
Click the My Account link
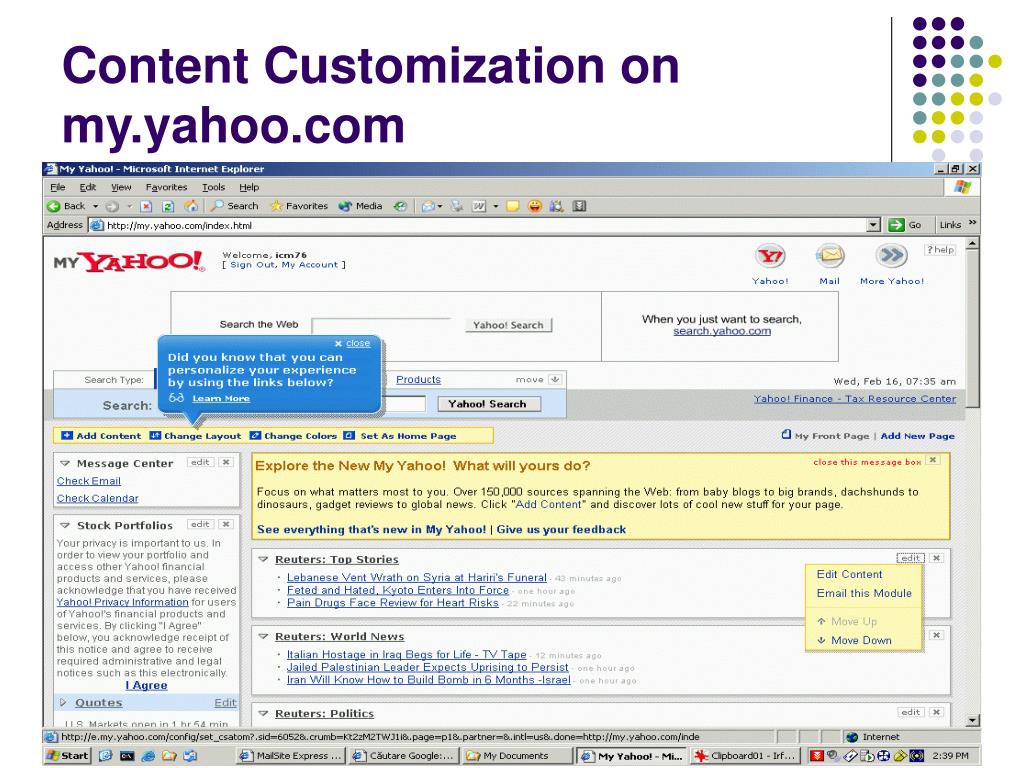pos(310,264)
